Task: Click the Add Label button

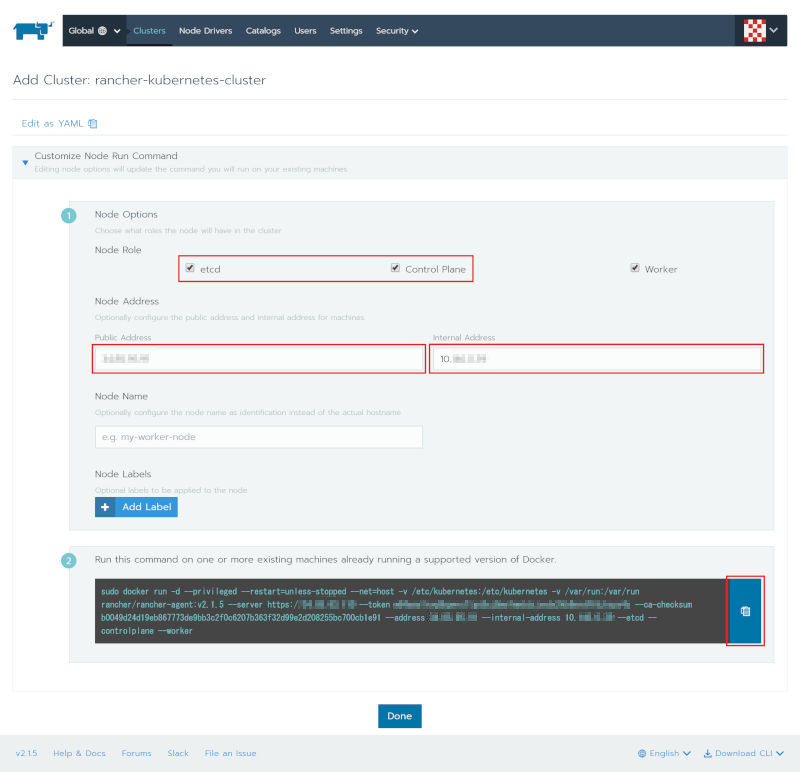Action: point(136,507)
